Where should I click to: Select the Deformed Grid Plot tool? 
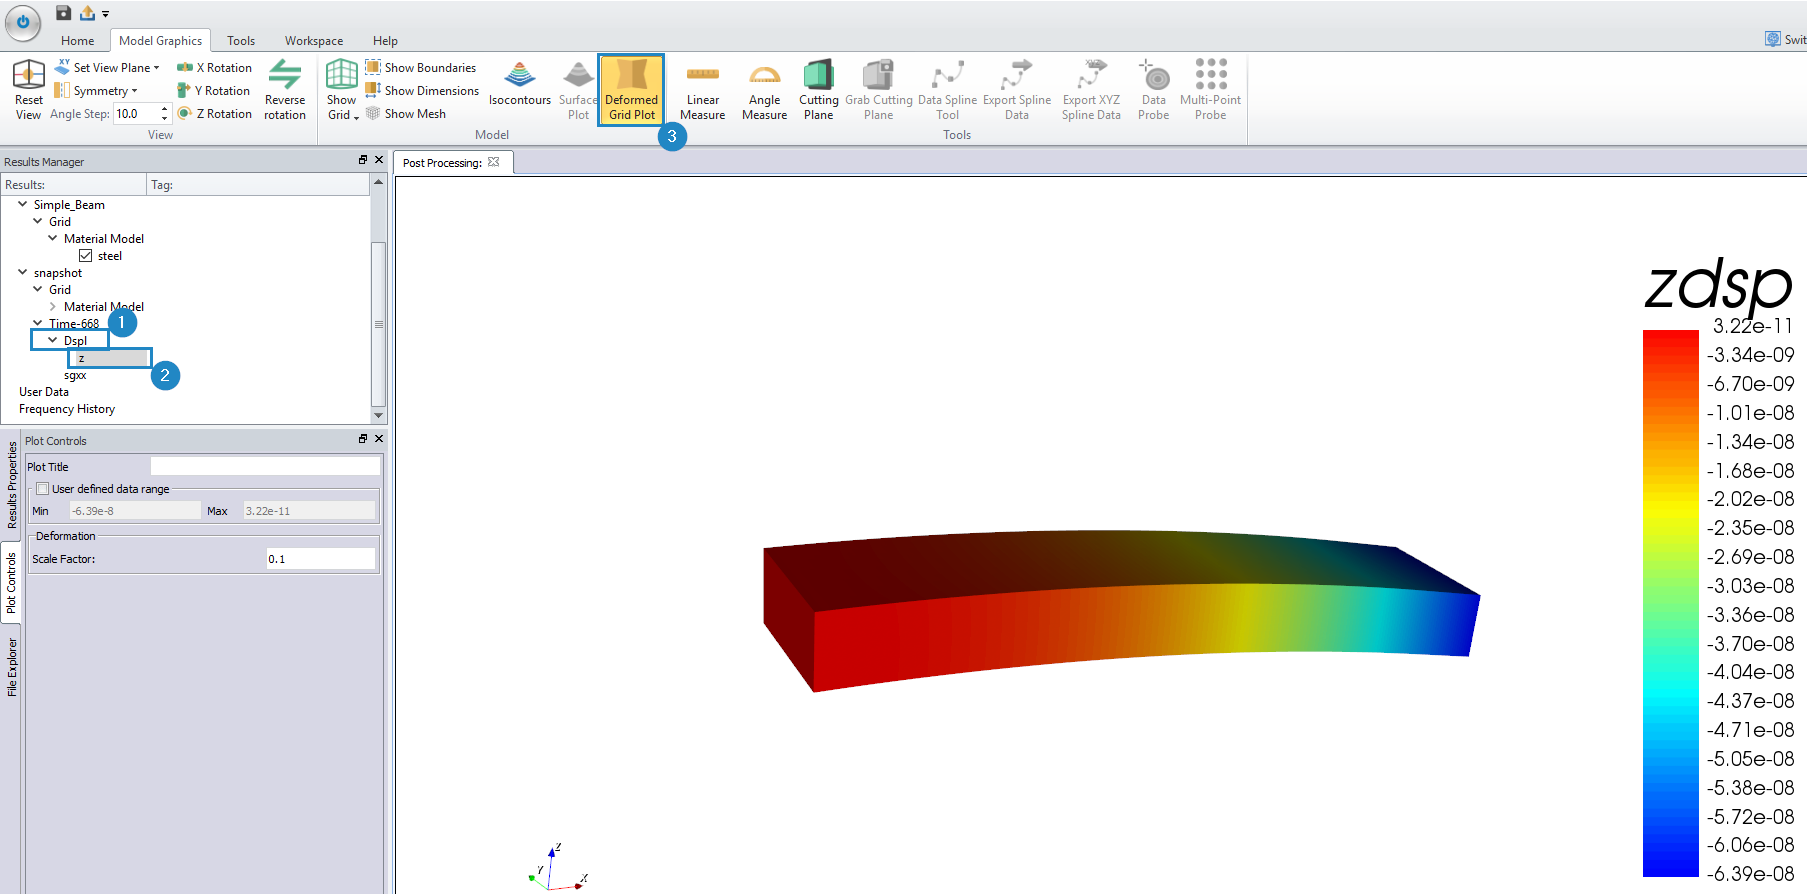[632, 90]
